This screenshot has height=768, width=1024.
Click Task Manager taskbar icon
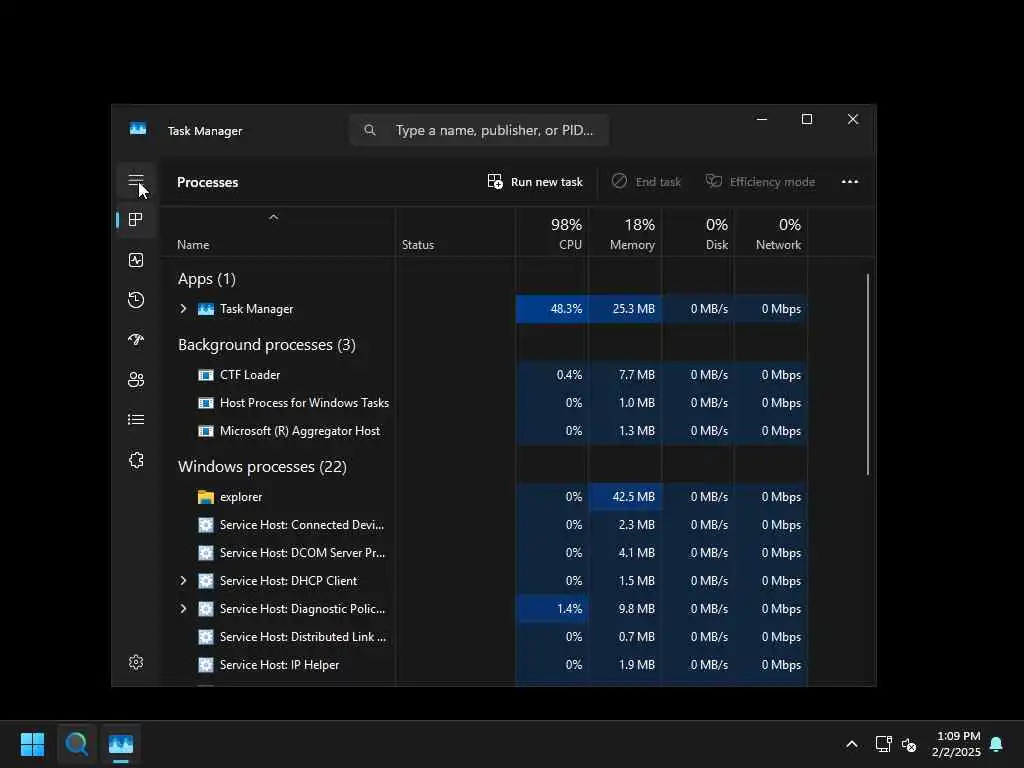tap(121, 744)
